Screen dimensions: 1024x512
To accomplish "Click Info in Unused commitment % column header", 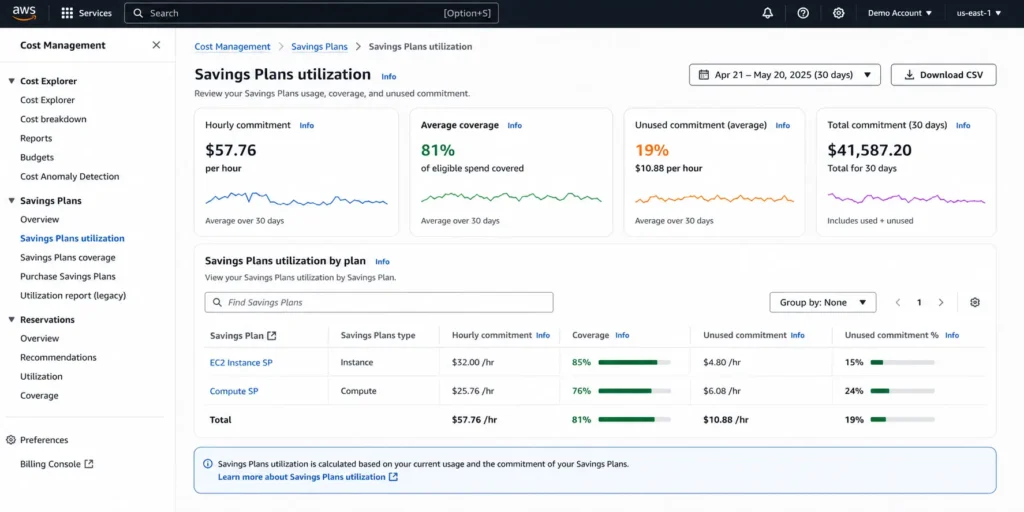I will click(952, 335).
